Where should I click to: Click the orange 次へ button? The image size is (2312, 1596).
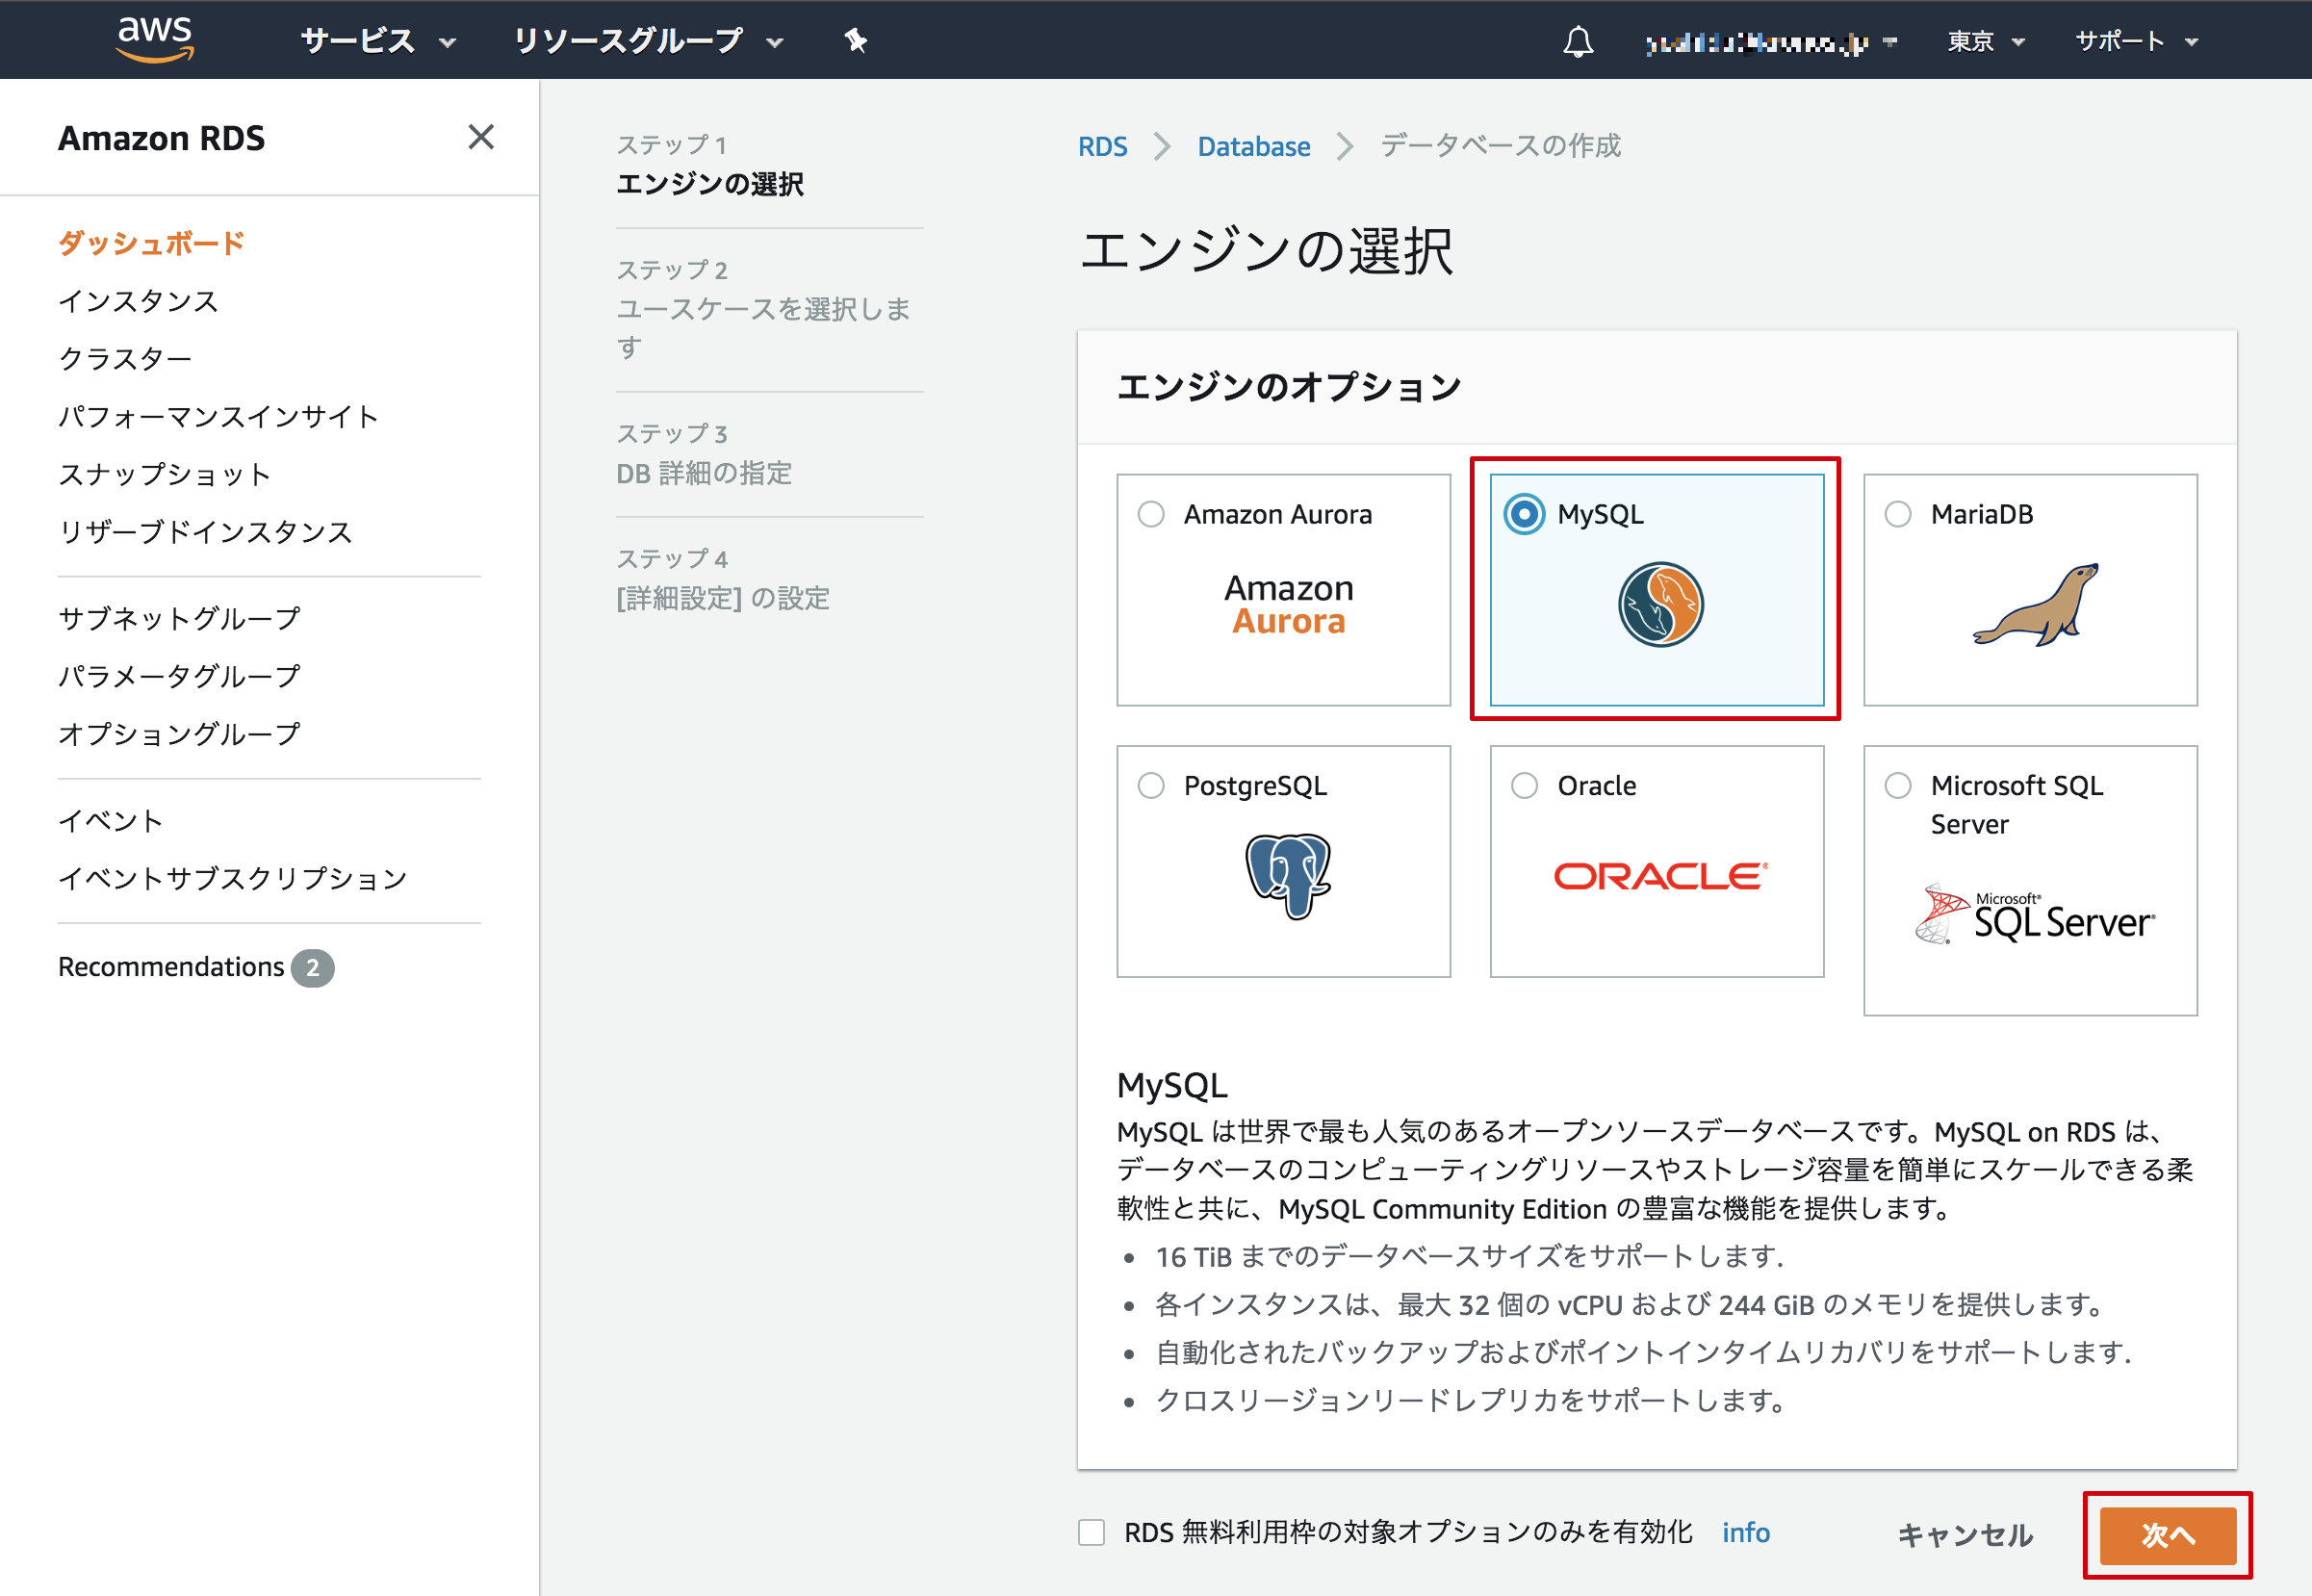click(2167, 1535)
